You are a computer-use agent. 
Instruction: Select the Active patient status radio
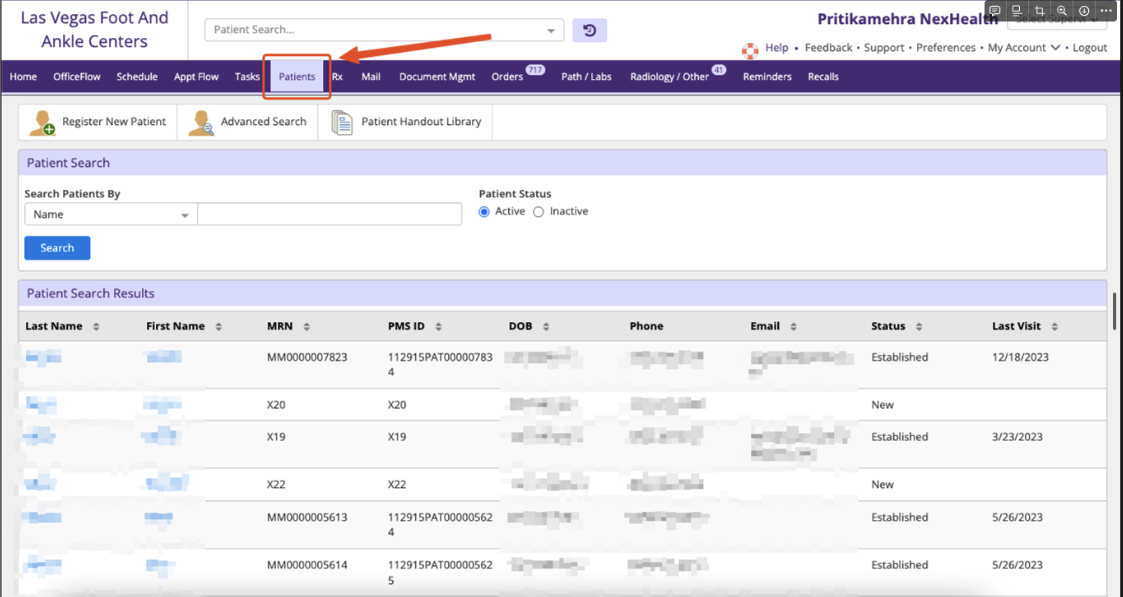[484, 212]
